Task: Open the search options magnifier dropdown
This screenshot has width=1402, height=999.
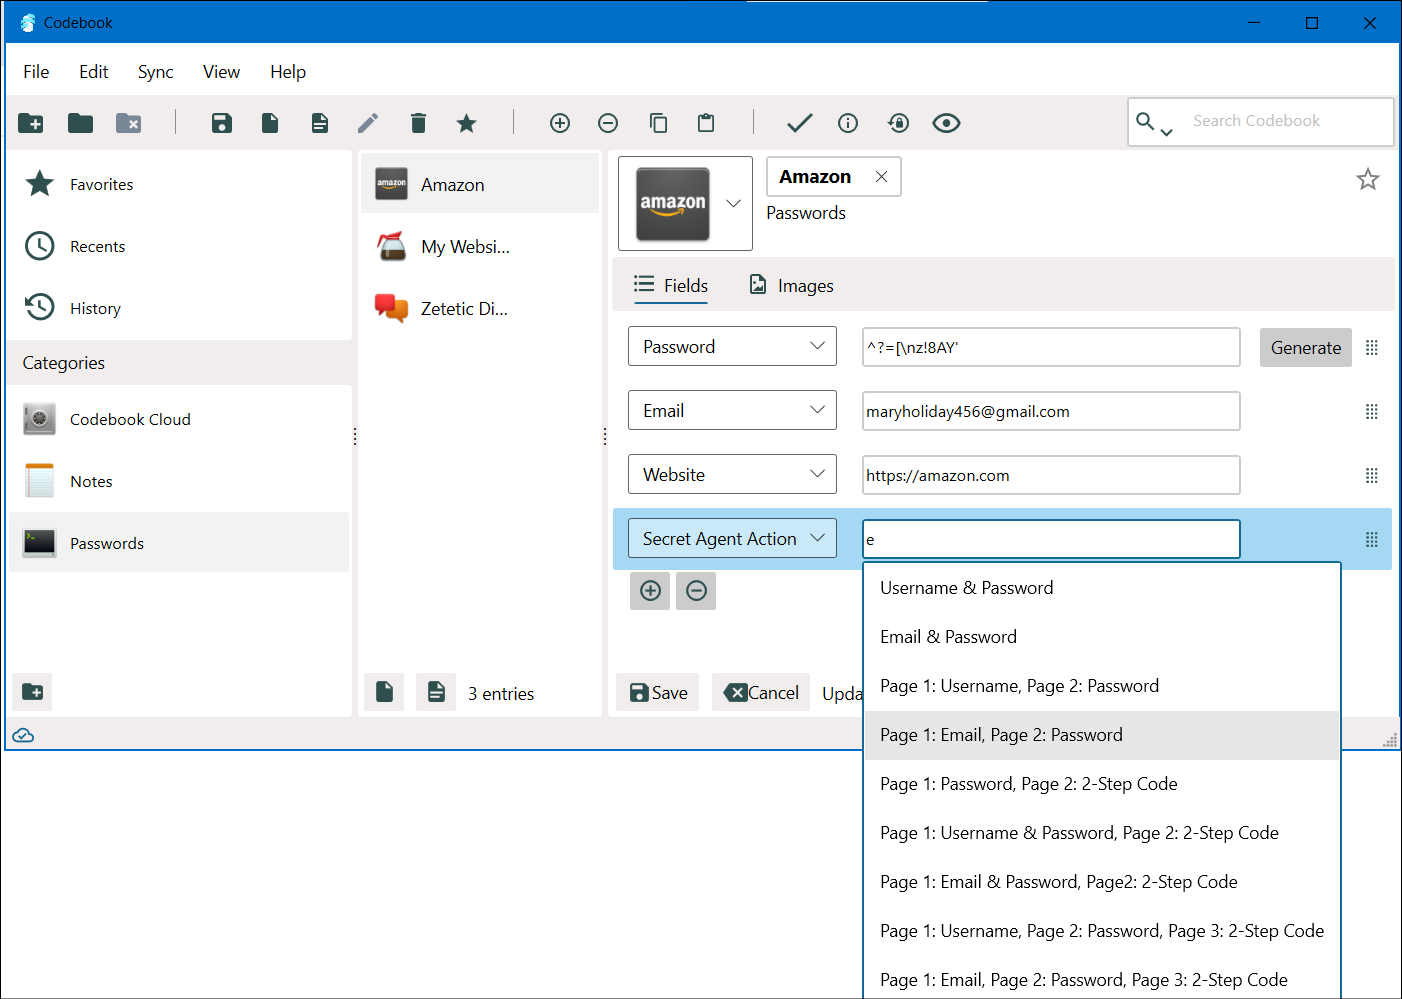Action: pyautogui.click(x=1154, y=123)
